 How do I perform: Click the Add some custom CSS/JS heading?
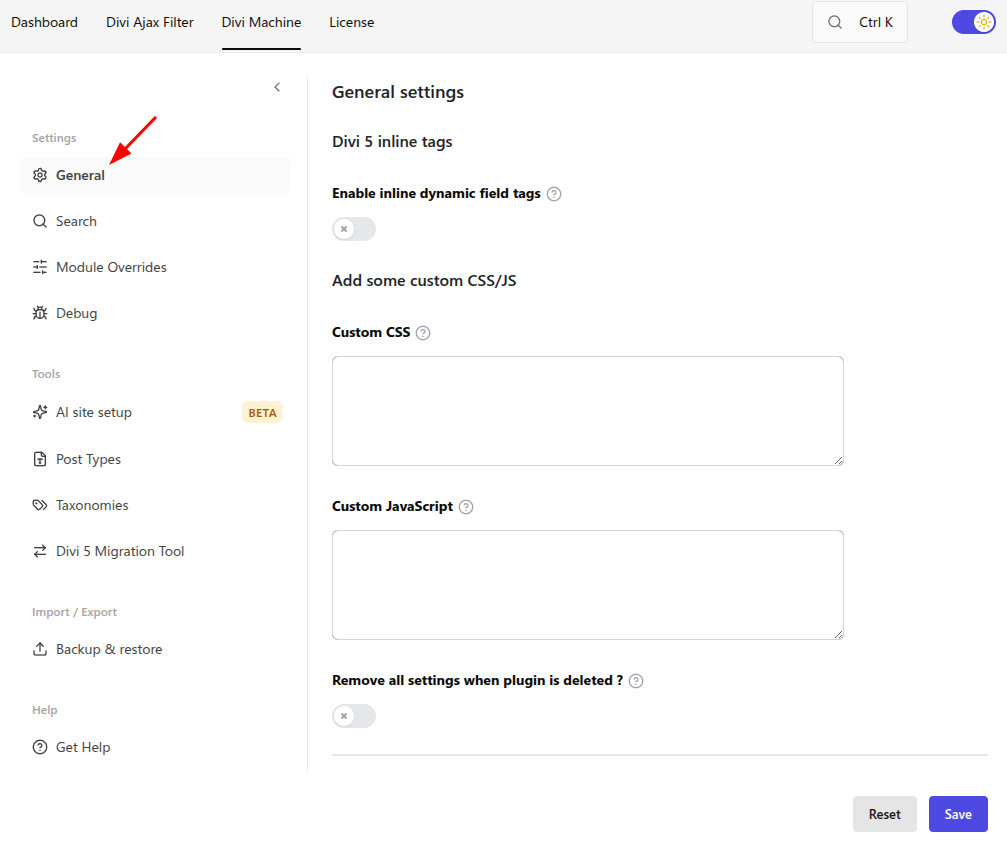[424, 281]
